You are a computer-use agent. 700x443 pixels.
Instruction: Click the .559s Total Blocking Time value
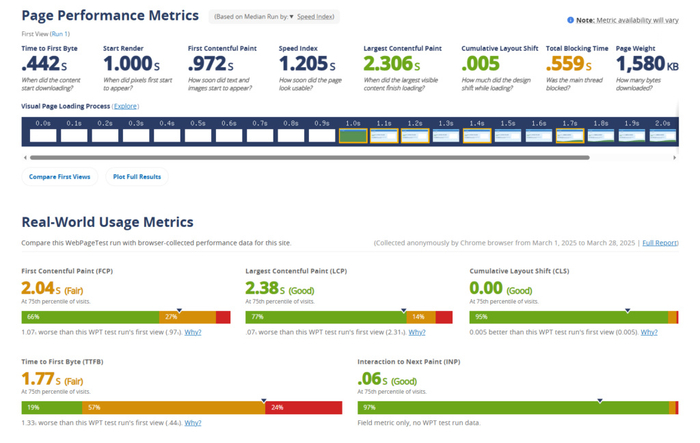click(569, 64)
